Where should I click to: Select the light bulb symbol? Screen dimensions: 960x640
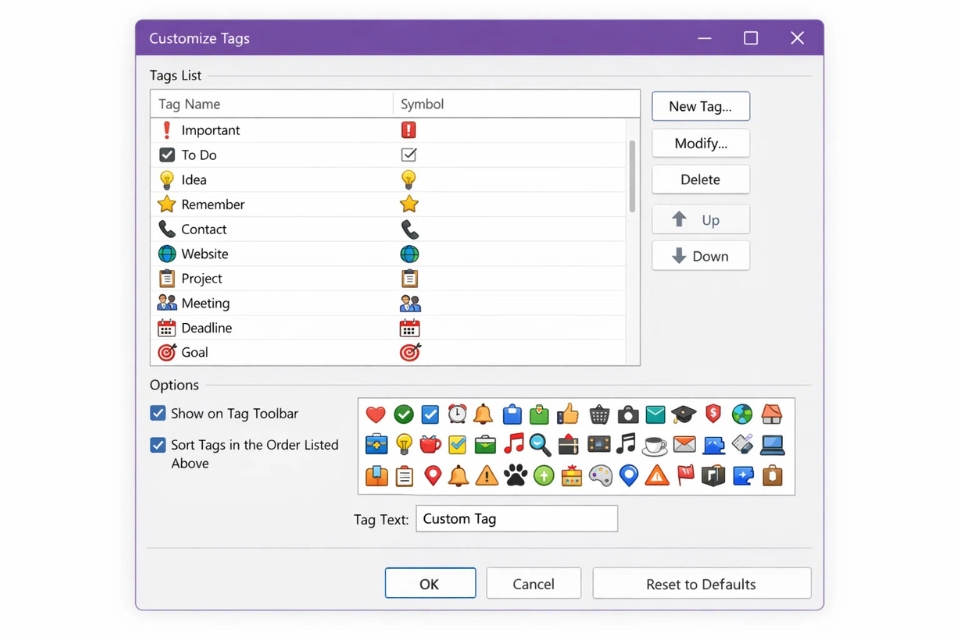click(402, 444)
